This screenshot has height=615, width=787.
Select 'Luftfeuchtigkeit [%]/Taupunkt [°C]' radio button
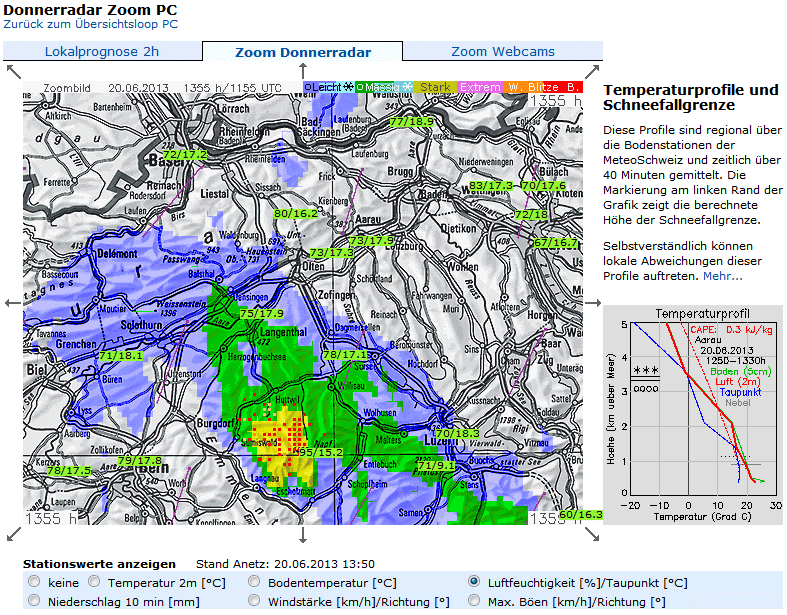pyautogui.click(x=473, y=582)
